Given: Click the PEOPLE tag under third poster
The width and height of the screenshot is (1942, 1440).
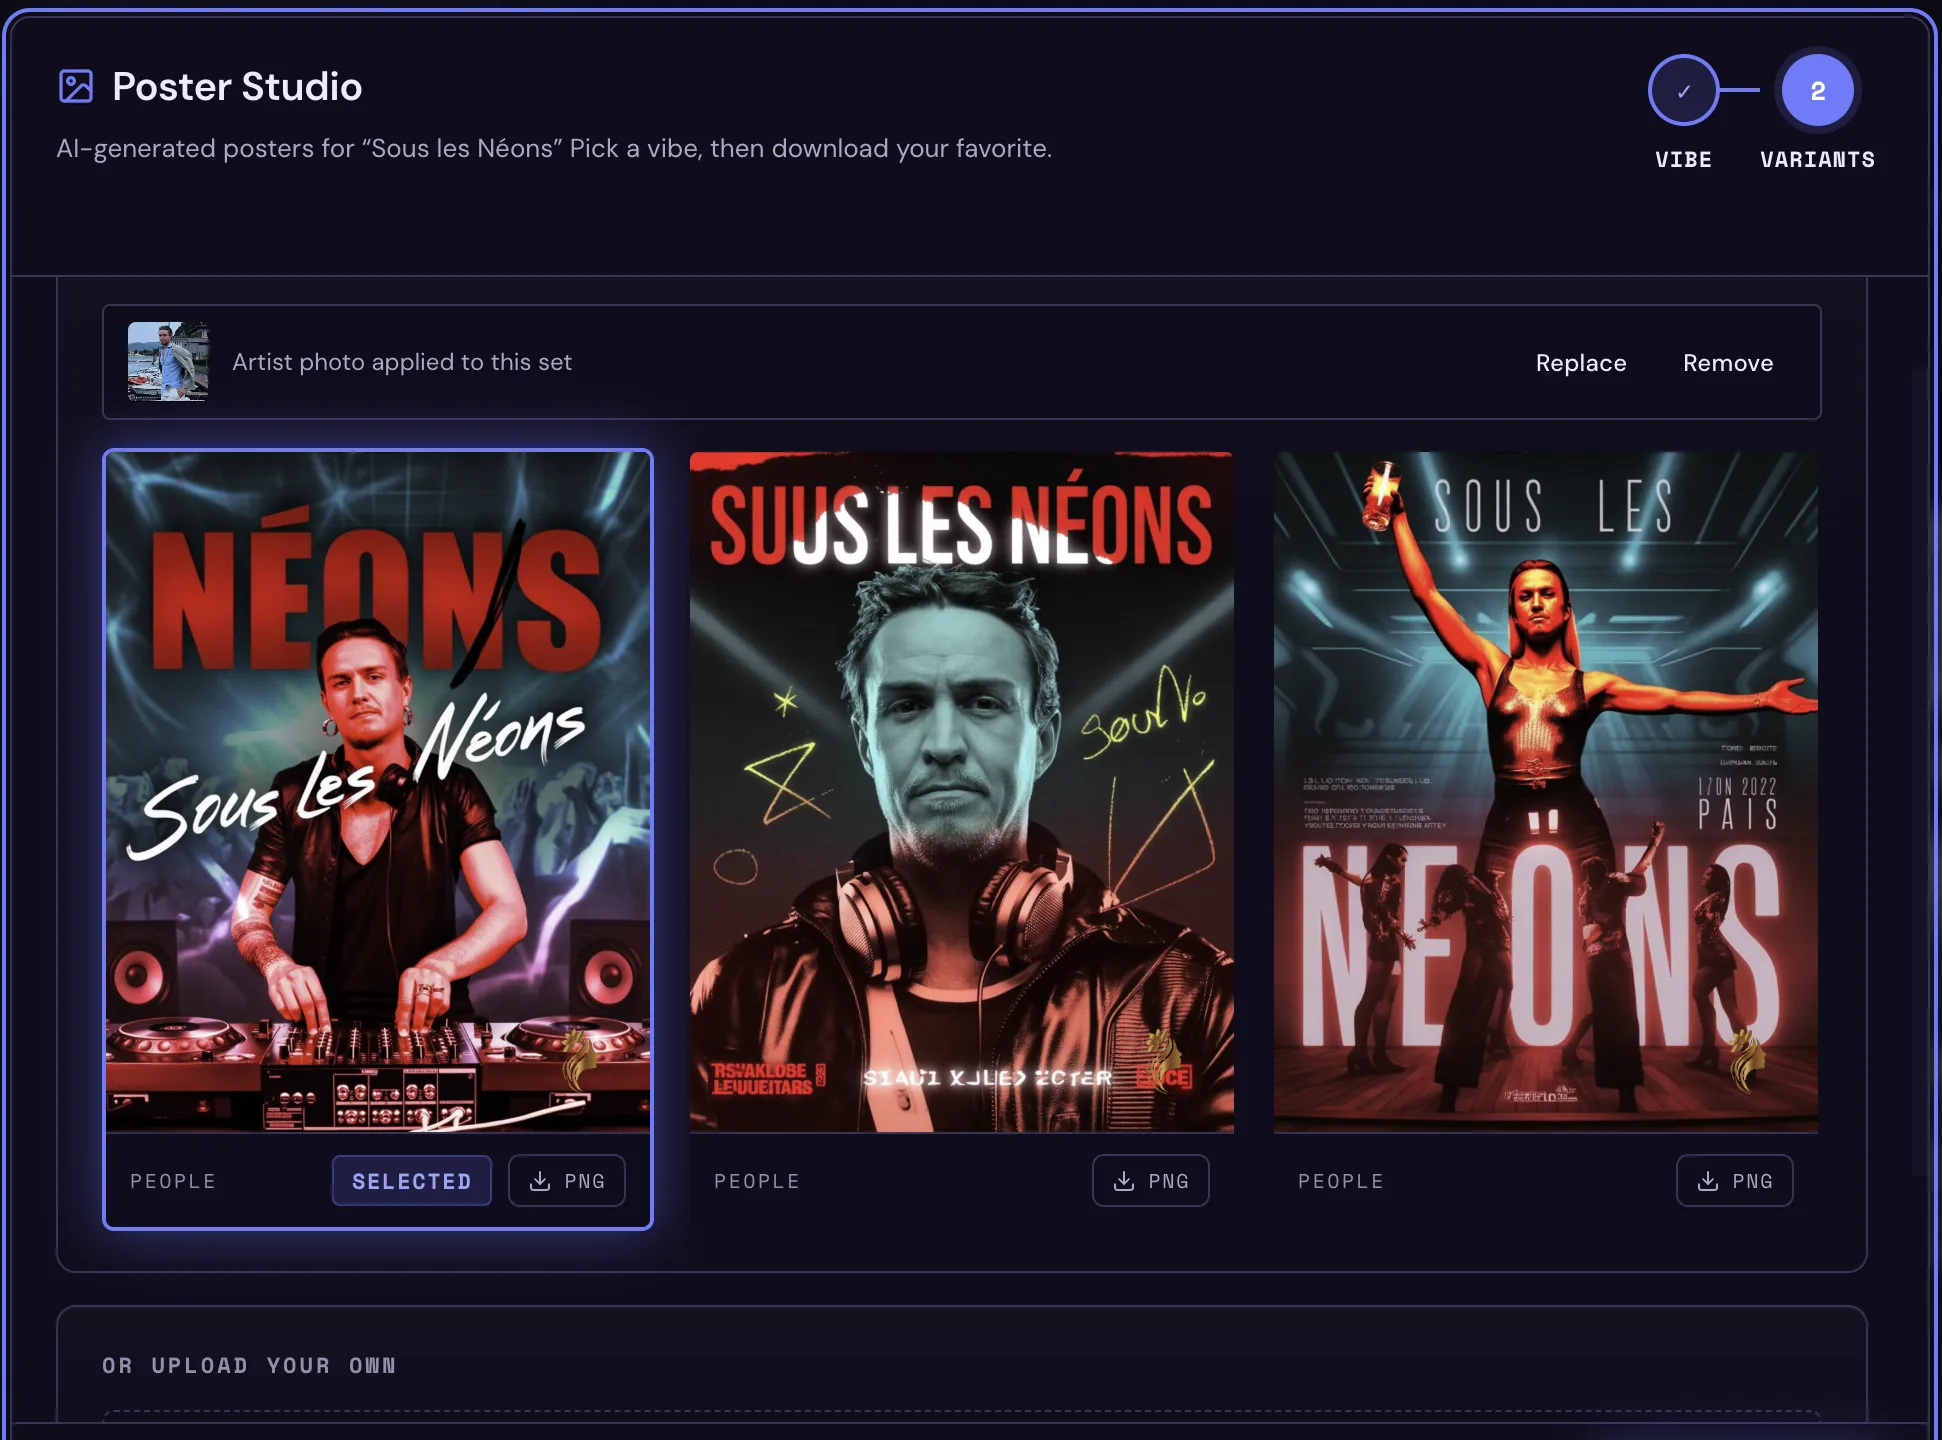Looking at the screenshot, I should (x=1341, y=1181).
